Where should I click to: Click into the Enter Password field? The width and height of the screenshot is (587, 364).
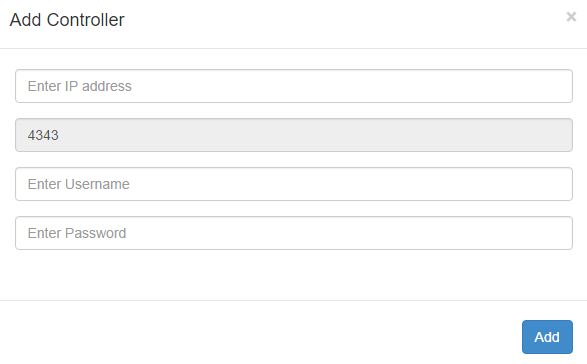[x=294, y=233]
